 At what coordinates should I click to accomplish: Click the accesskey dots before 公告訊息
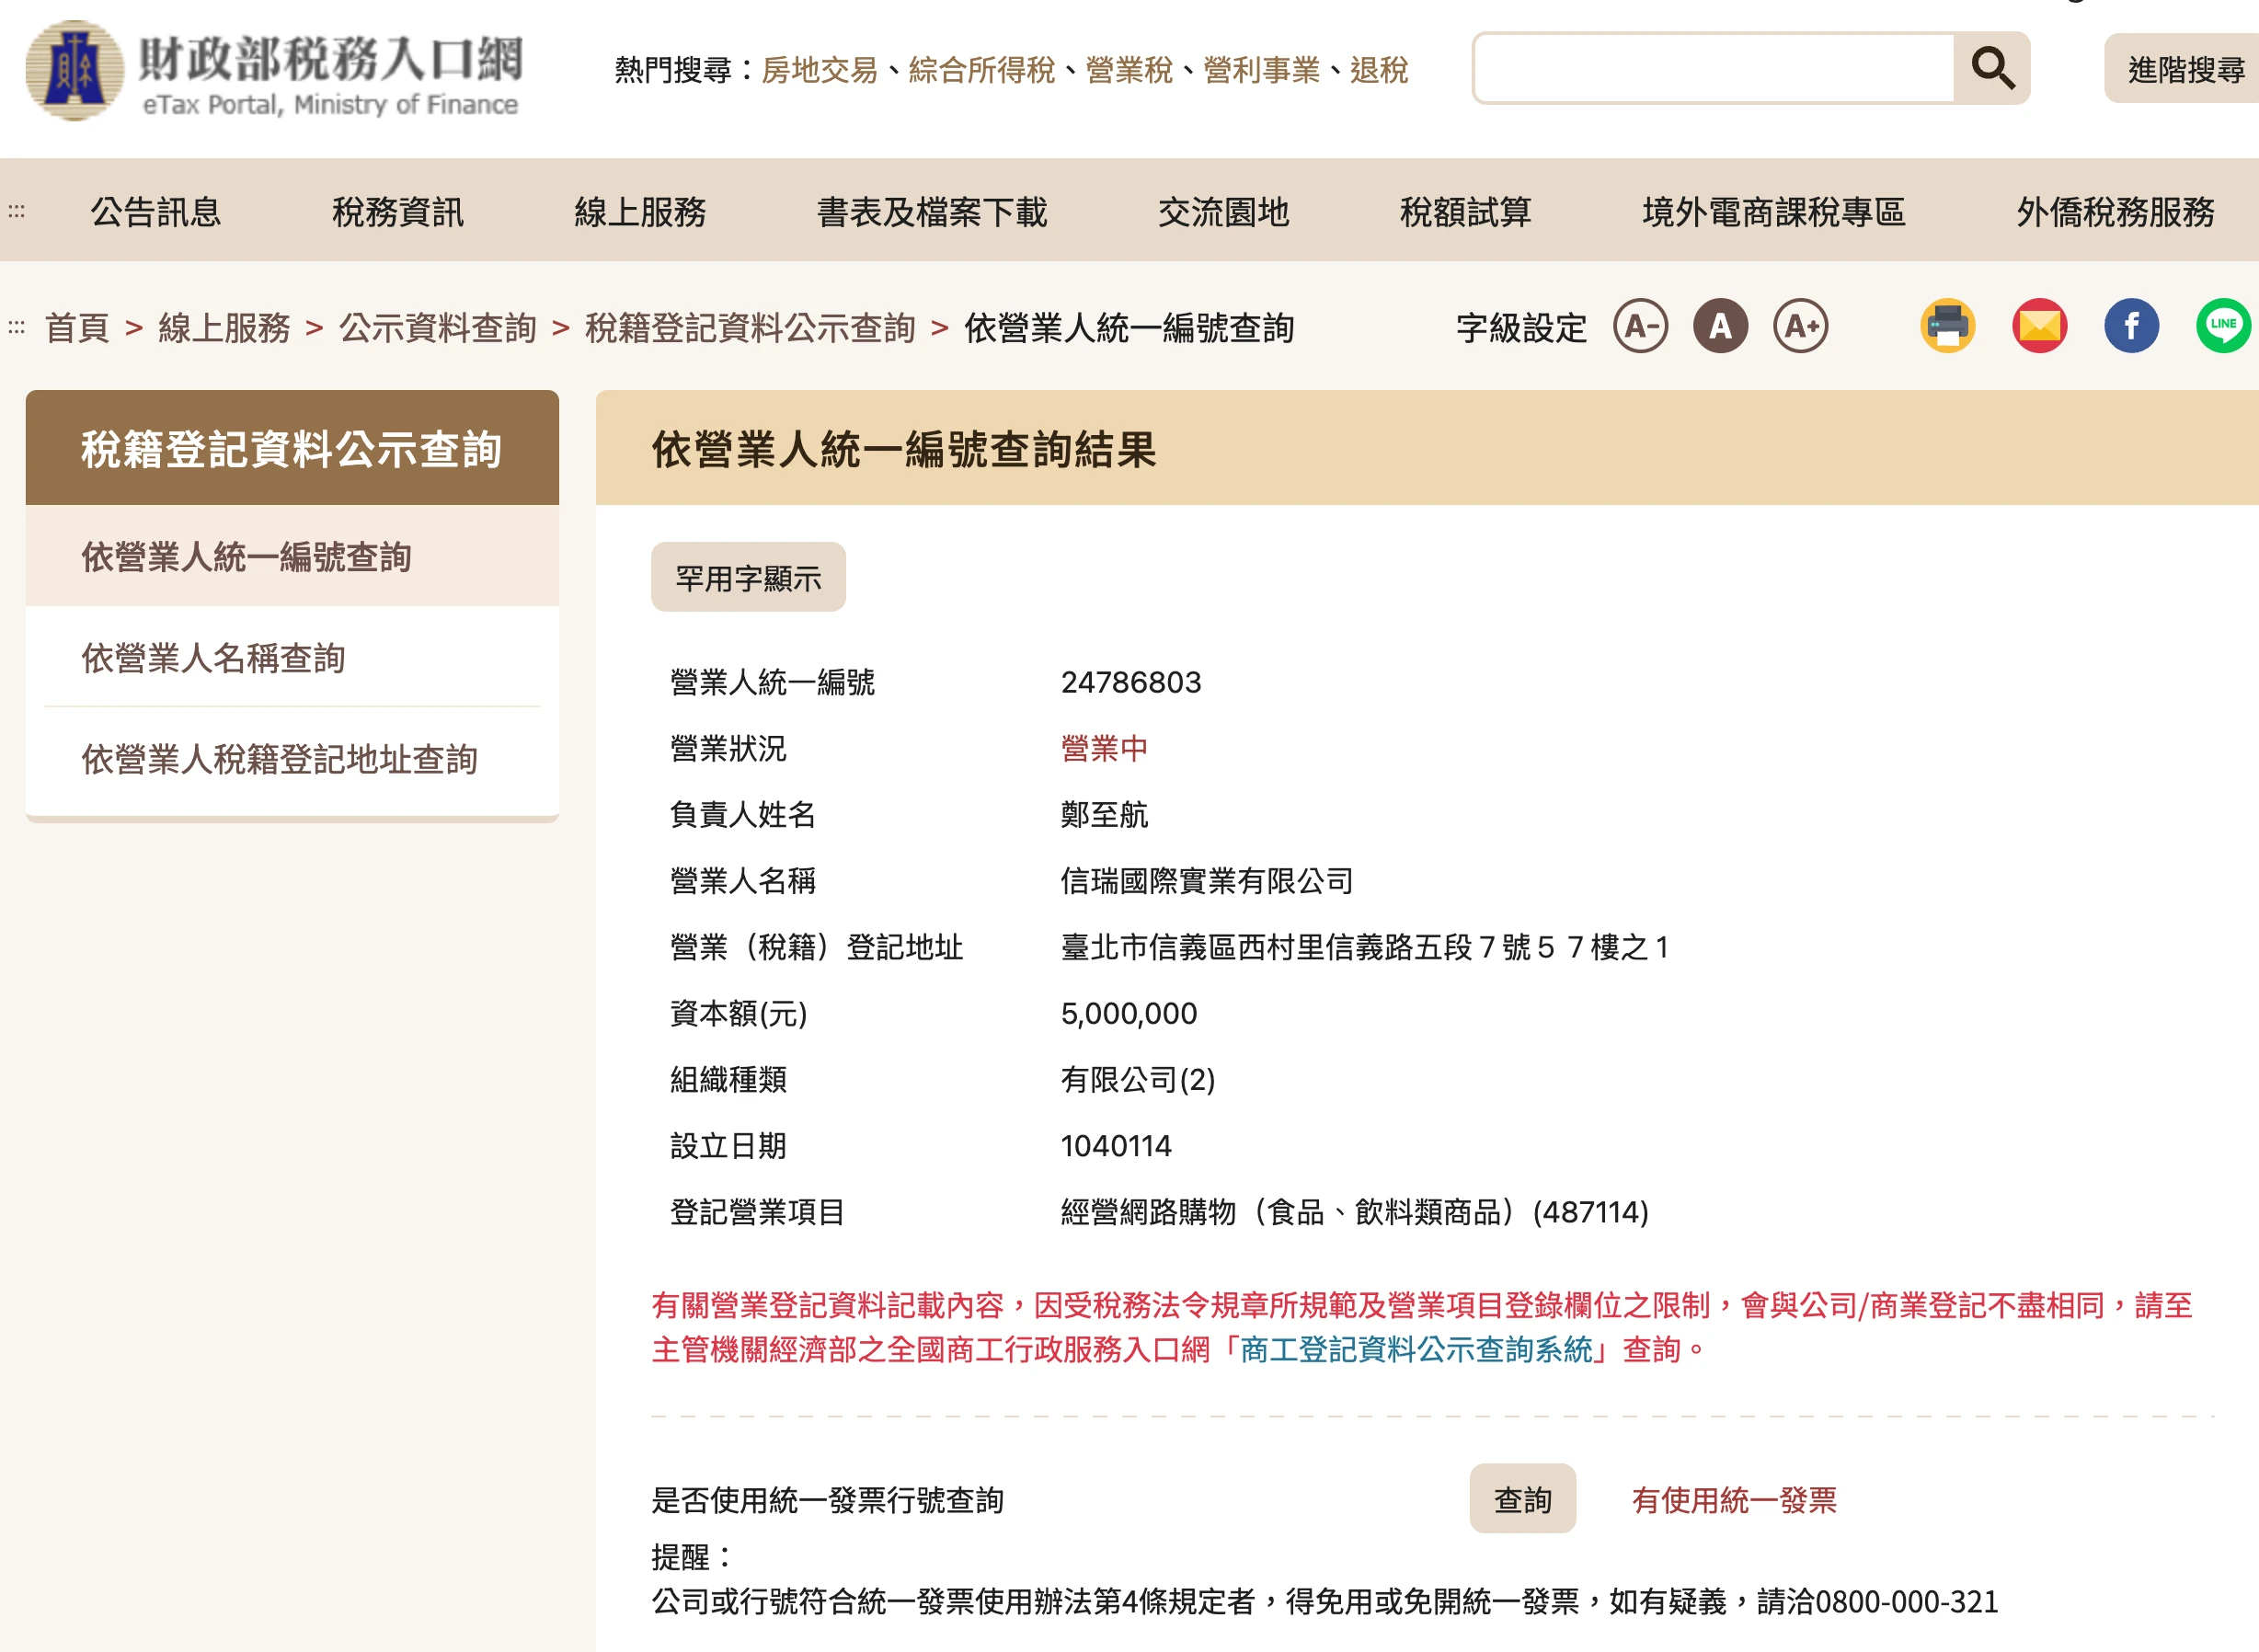(x=16, y=211)
